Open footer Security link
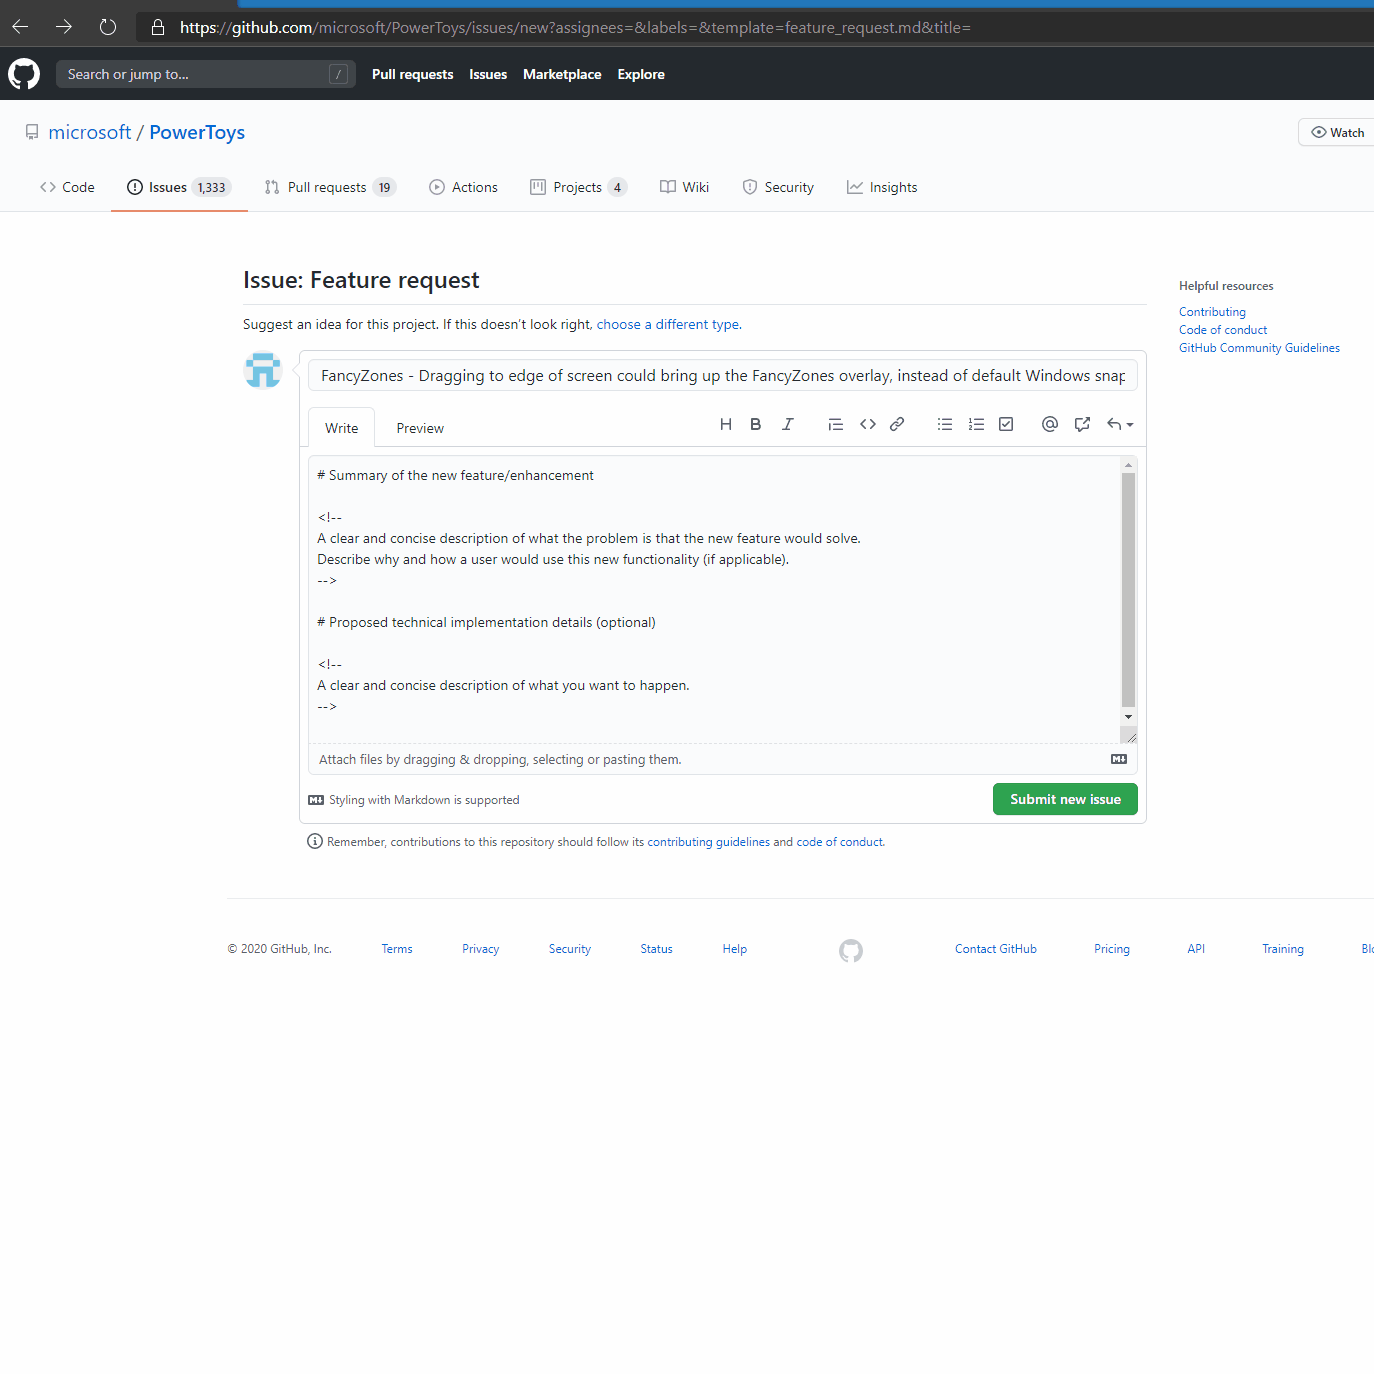The height and width of the screenshot is (1374, 1374). tap(570, 949)
